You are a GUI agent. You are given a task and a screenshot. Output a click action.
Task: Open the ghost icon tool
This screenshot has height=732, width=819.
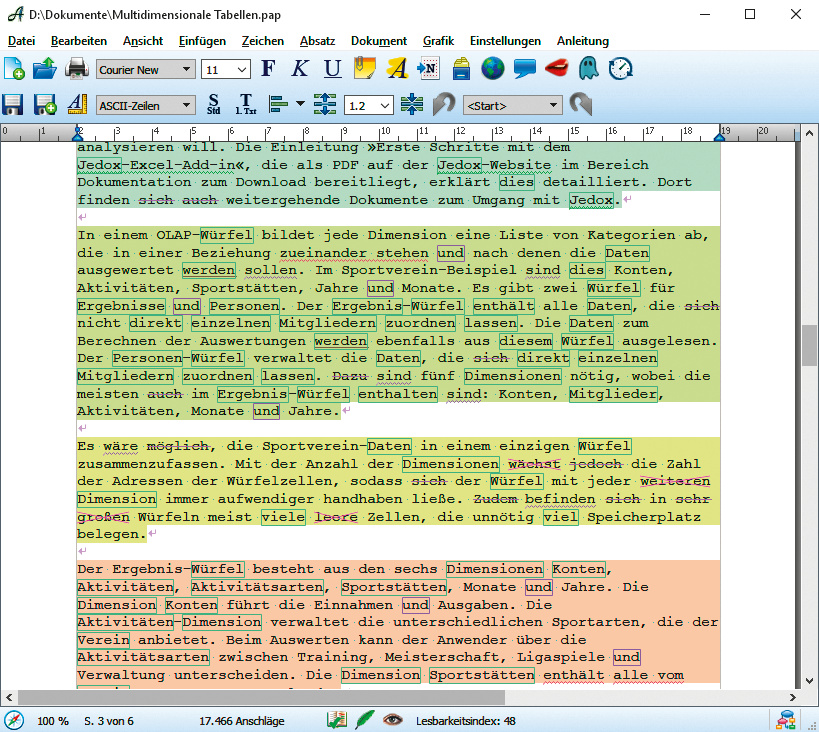click(x=589, y=69)
